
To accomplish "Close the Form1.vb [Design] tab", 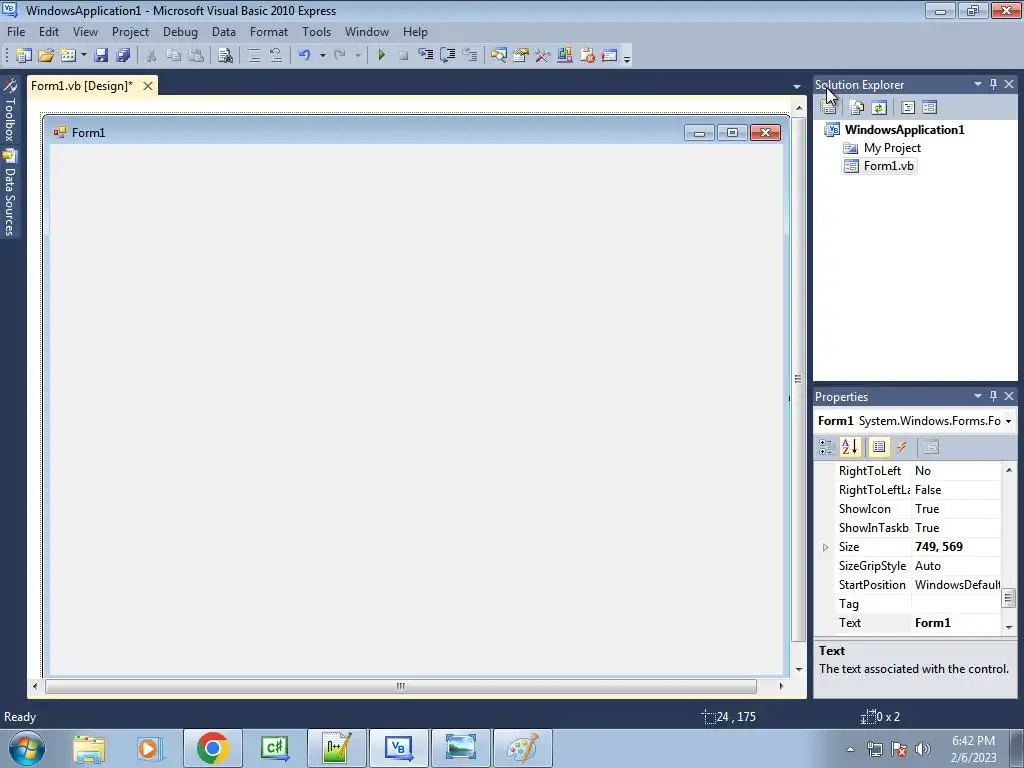I will (x=148, y=86).
